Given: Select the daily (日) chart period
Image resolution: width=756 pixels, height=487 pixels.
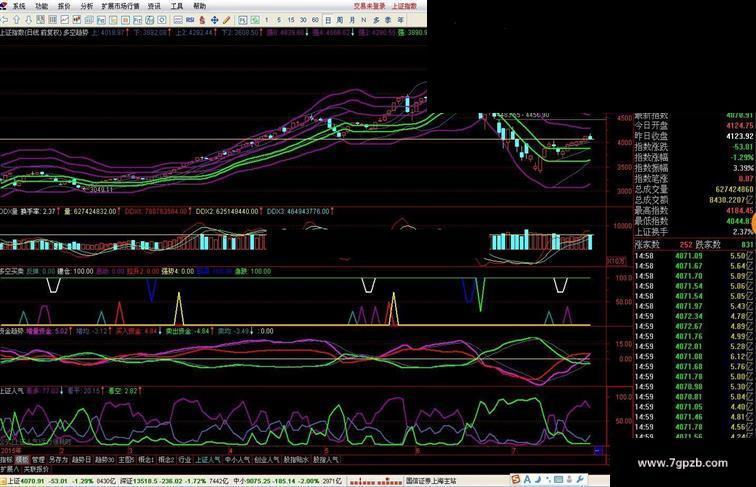Looking at the screenshot, I should click(328, 20).
